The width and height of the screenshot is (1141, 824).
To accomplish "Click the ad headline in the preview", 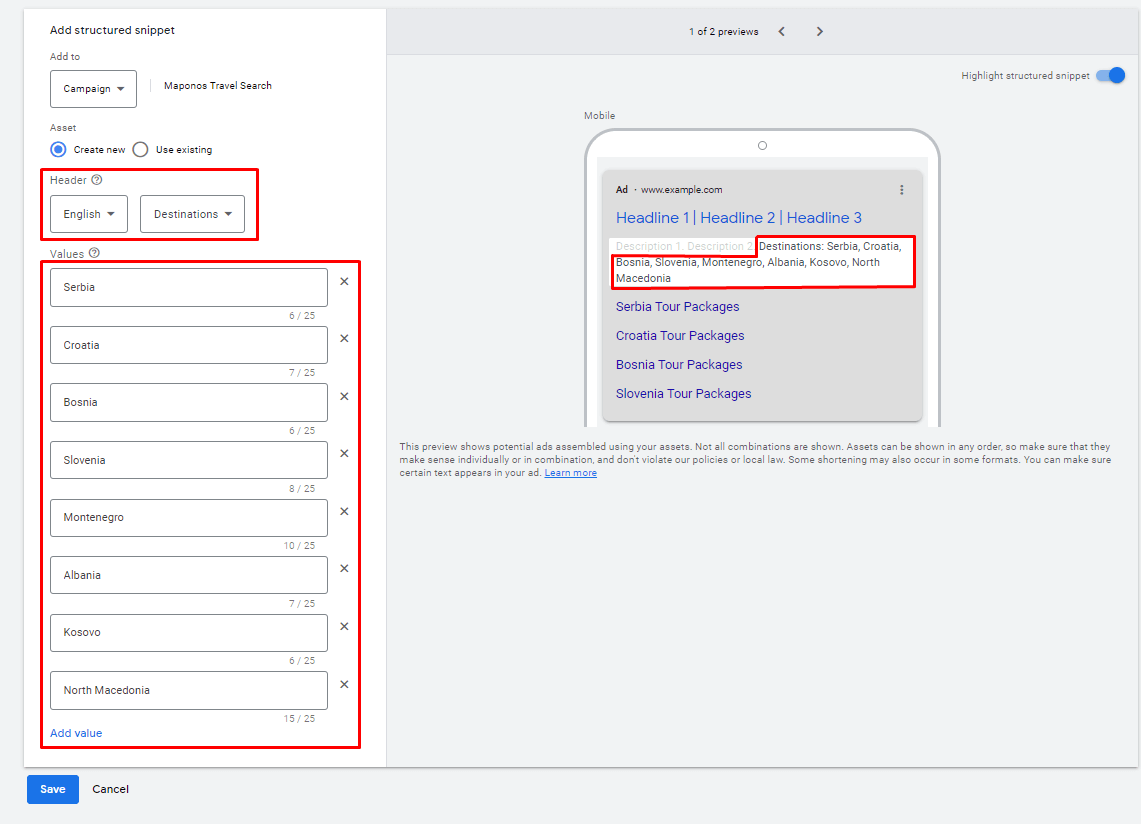I will (x=739, y=218).
